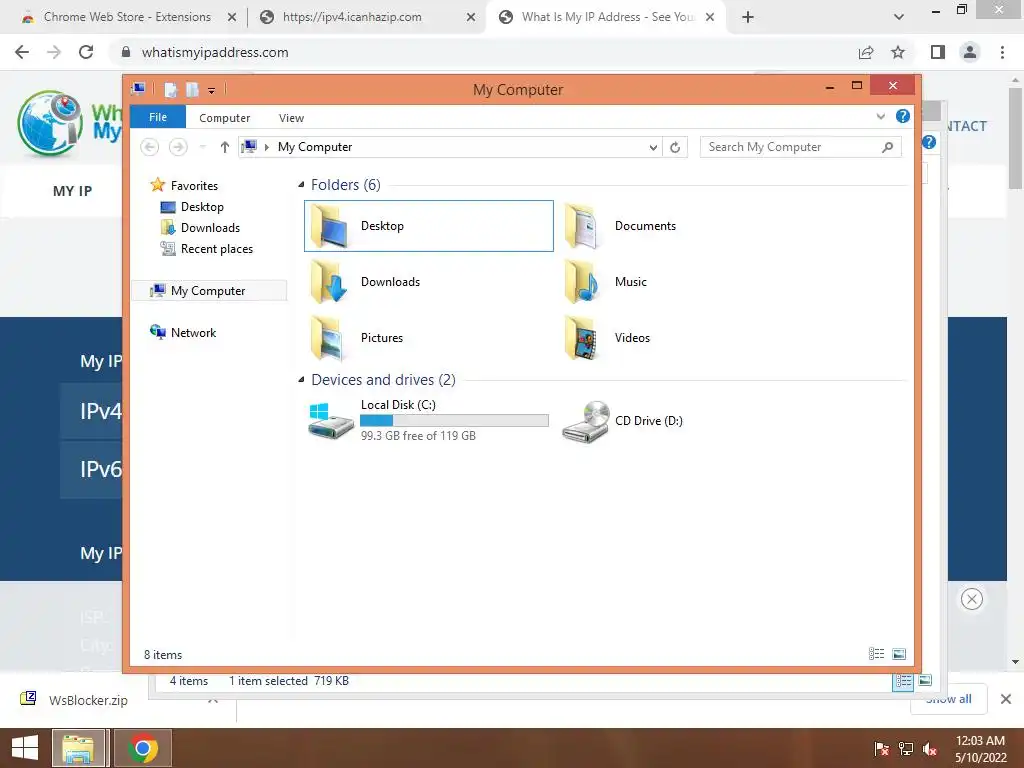1024x768 pixels.
Task: Click the Local Disk capacity bar
Action: coord(455,421)
